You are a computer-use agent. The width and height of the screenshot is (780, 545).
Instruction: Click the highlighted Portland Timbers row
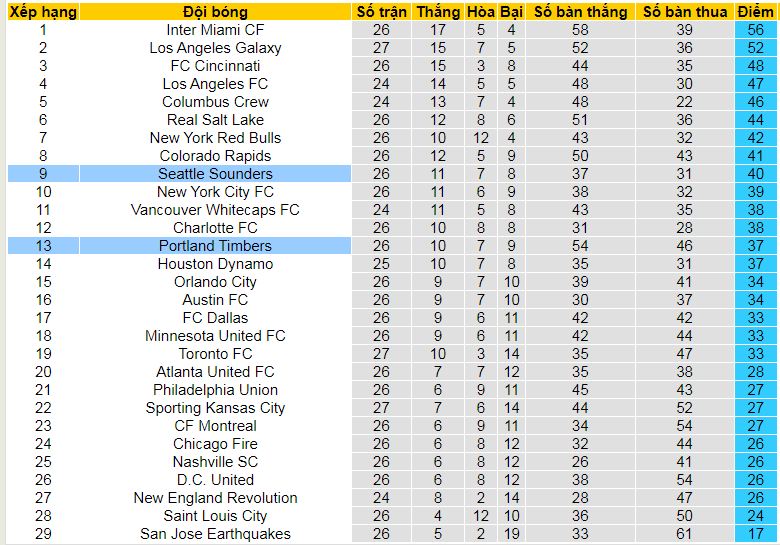215,246
